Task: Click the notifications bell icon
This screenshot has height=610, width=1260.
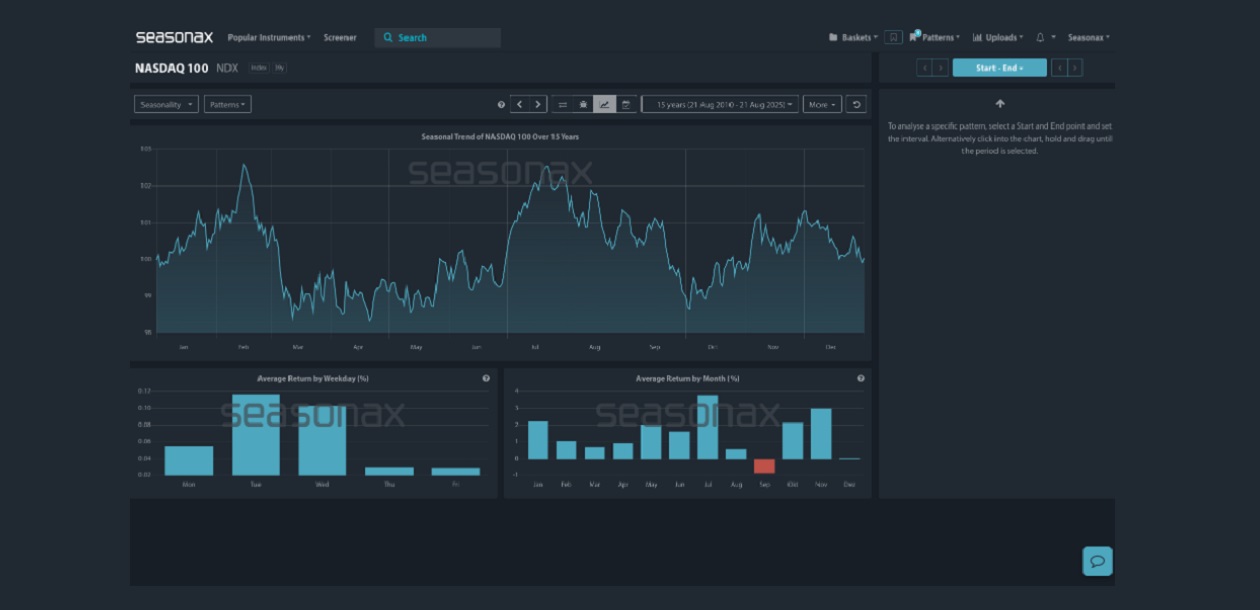Action: (1040, 38)
